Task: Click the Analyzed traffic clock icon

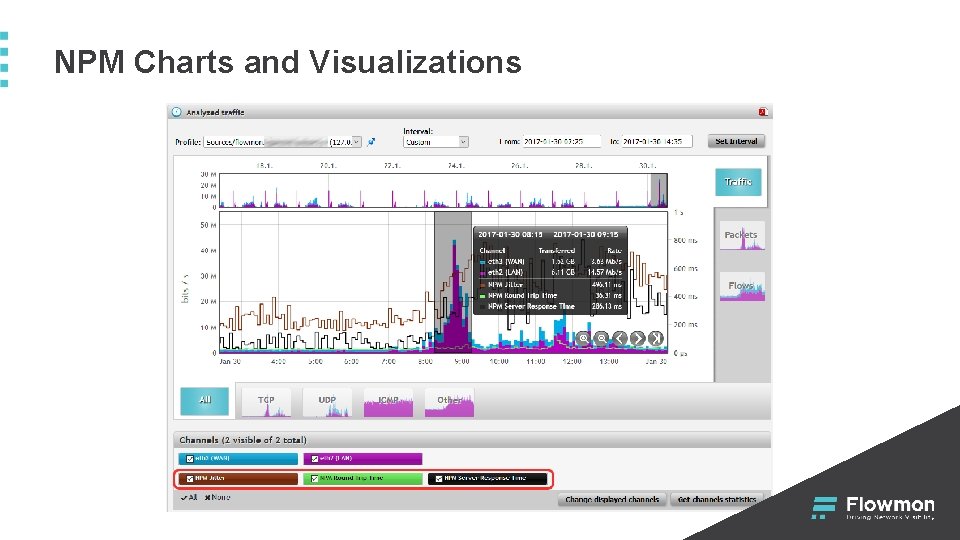Action: [176, 112]
